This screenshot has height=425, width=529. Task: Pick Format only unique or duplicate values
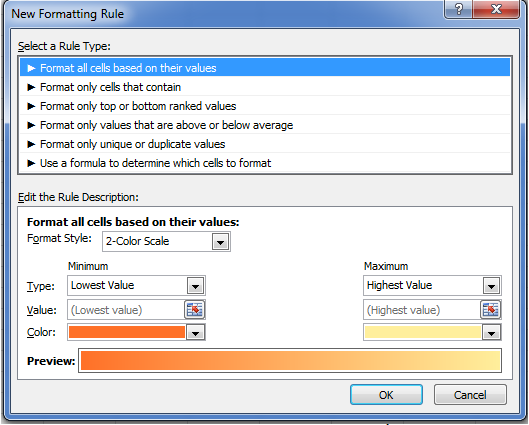click(265, 144)
